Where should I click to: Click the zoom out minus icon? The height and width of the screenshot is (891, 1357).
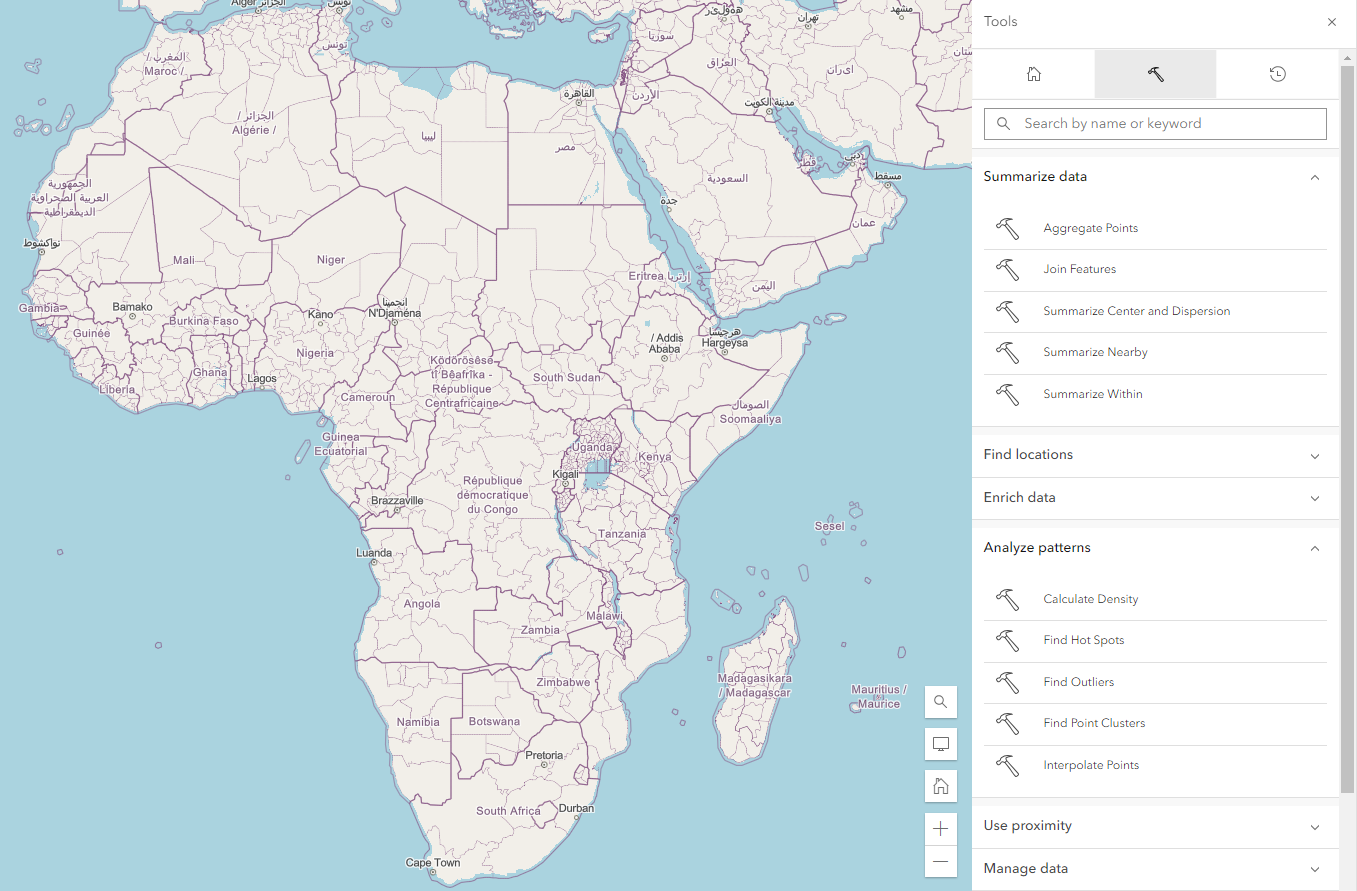pos(940,861)
